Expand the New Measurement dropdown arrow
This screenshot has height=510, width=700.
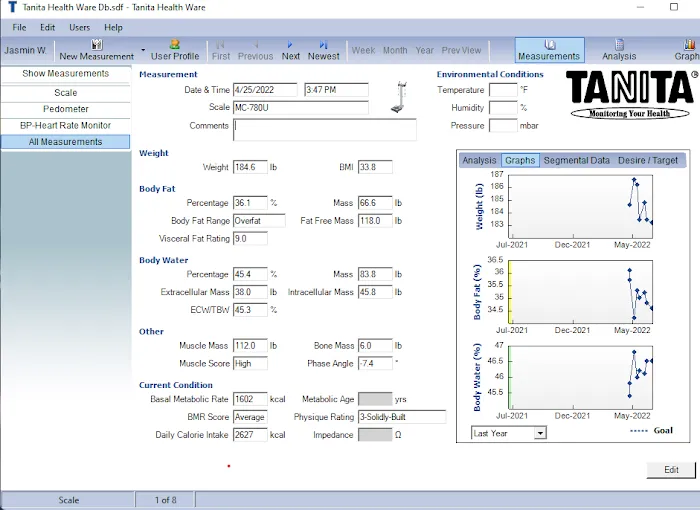(x=143, y=50)
